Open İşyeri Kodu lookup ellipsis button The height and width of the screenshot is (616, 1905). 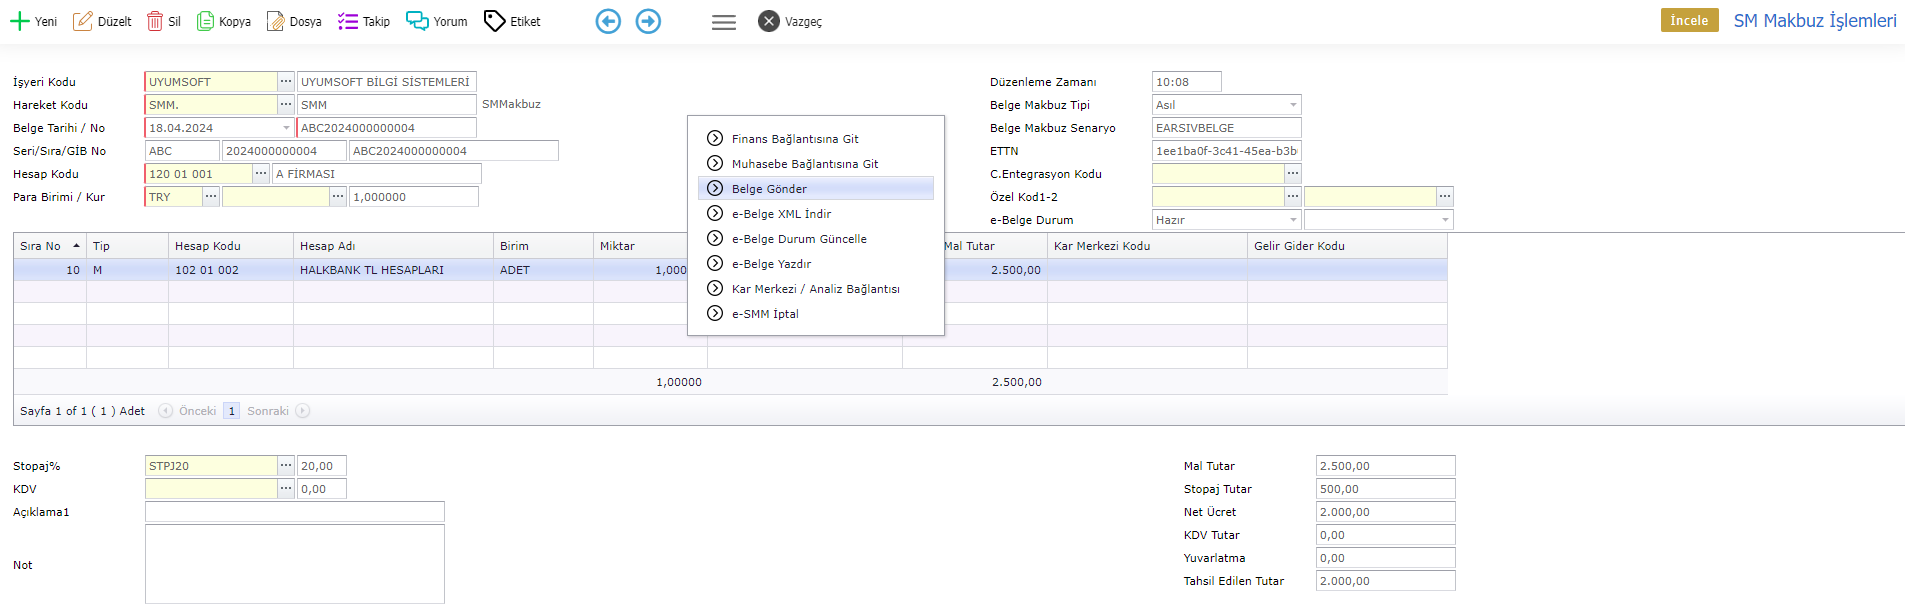[x=286, y=81]
